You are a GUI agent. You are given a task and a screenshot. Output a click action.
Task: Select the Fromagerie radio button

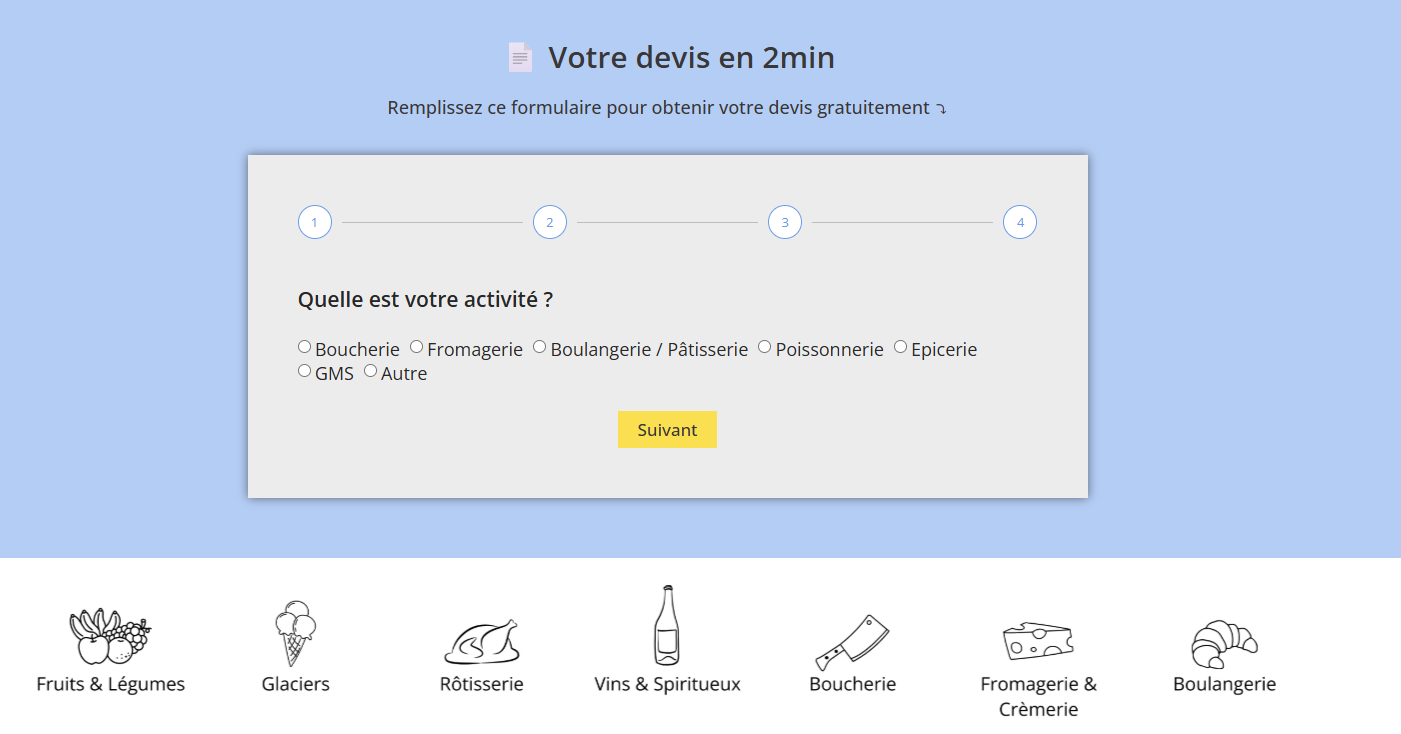click(417, 347)
